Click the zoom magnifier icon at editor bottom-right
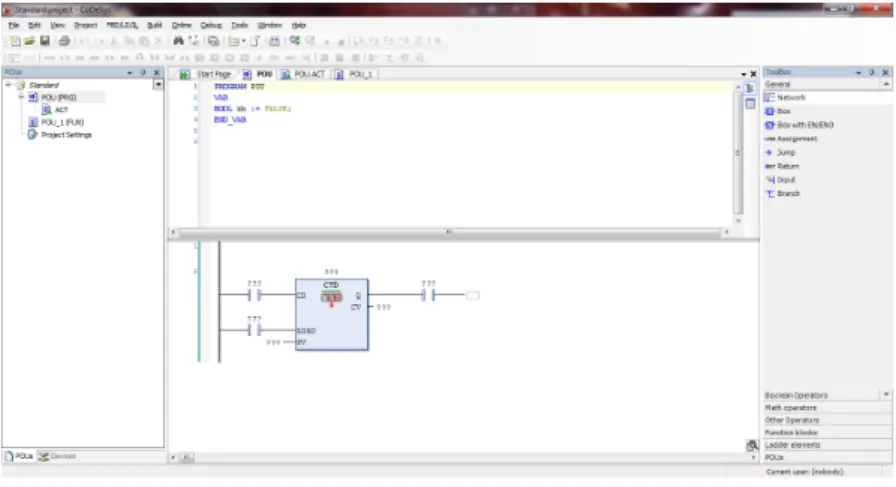Viewport: 896px width, 487px height. point(752,445)
